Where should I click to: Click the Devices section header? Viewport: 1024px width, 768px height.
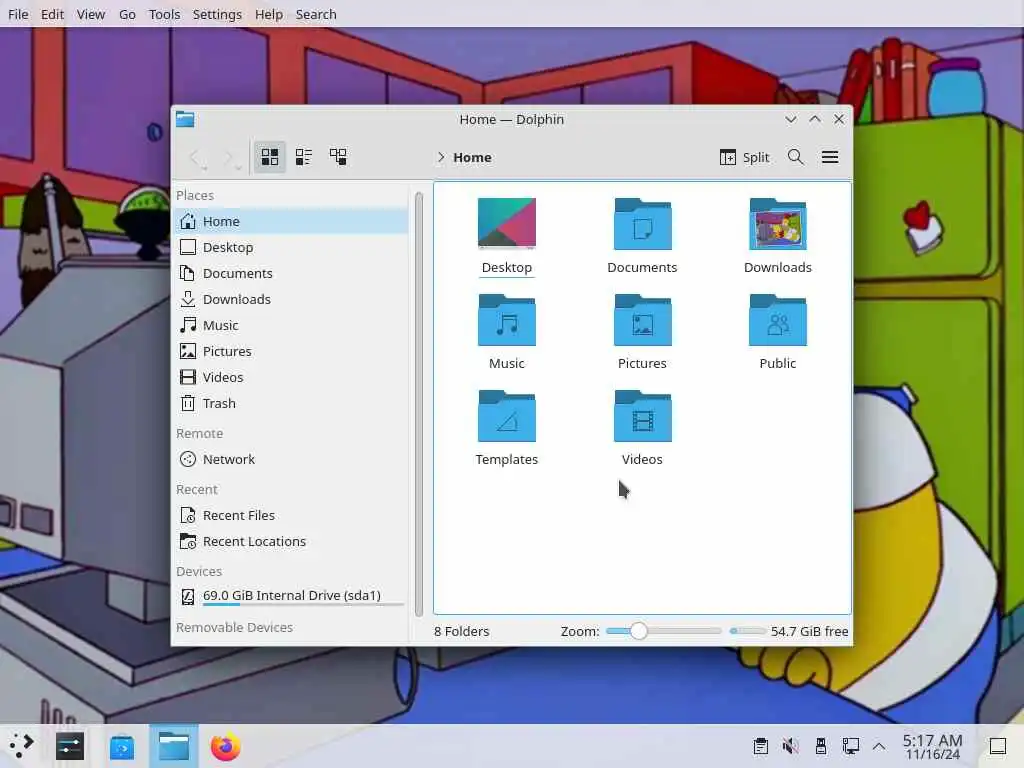[199, 571]
